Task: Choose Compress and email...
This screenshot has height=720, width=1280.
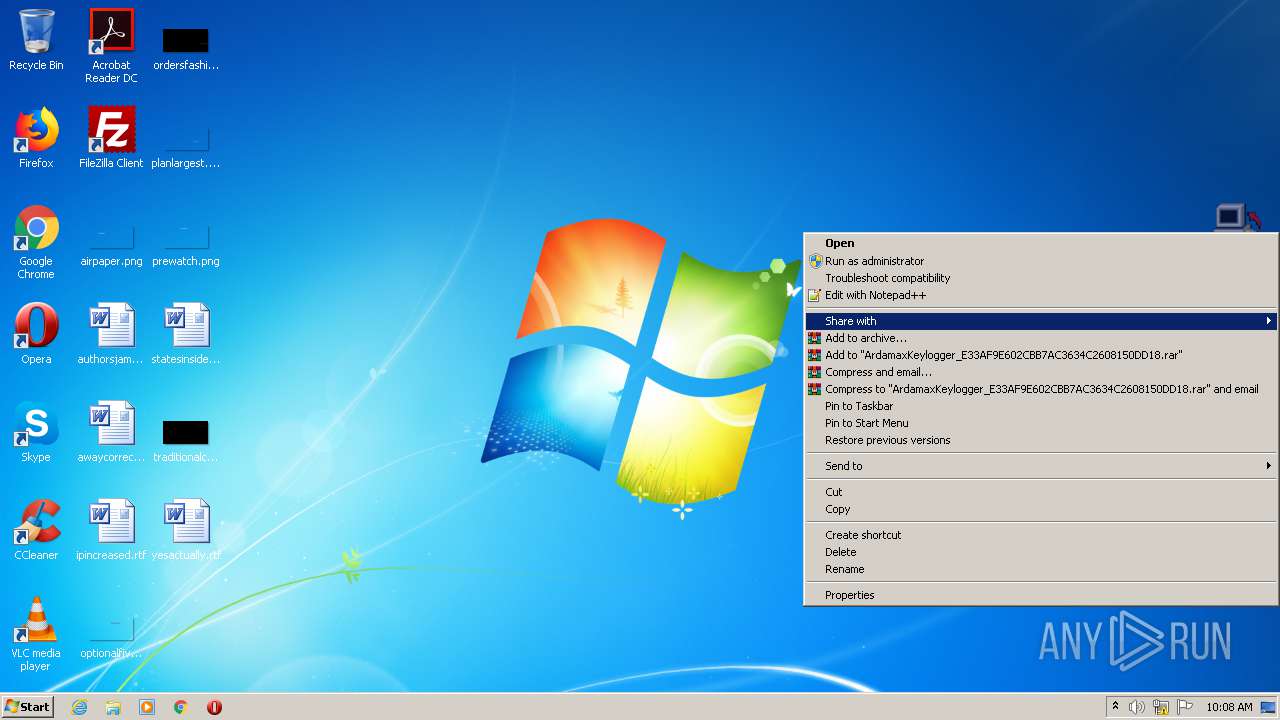Action: pyautogui.click(x=1041, y=372)
